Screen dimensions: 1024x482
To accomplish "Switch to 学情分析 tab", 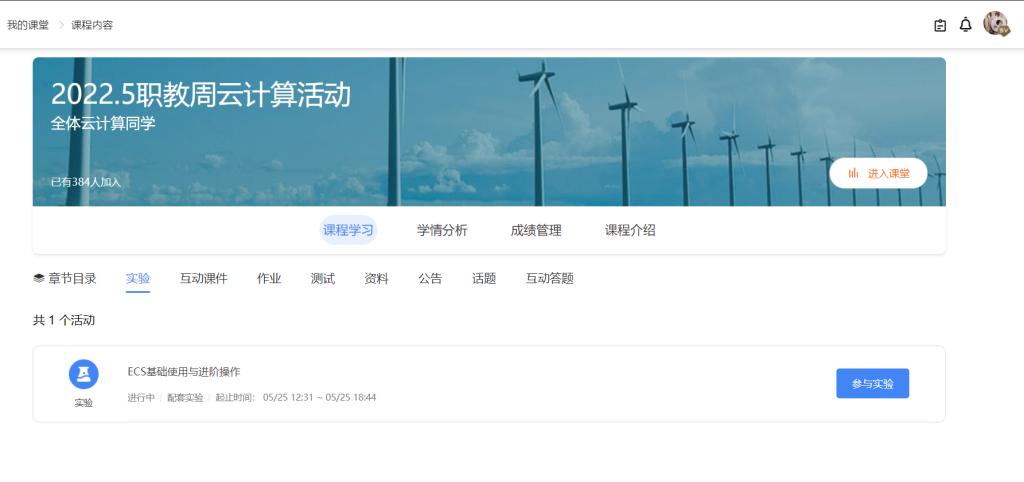I will (442, 230).
